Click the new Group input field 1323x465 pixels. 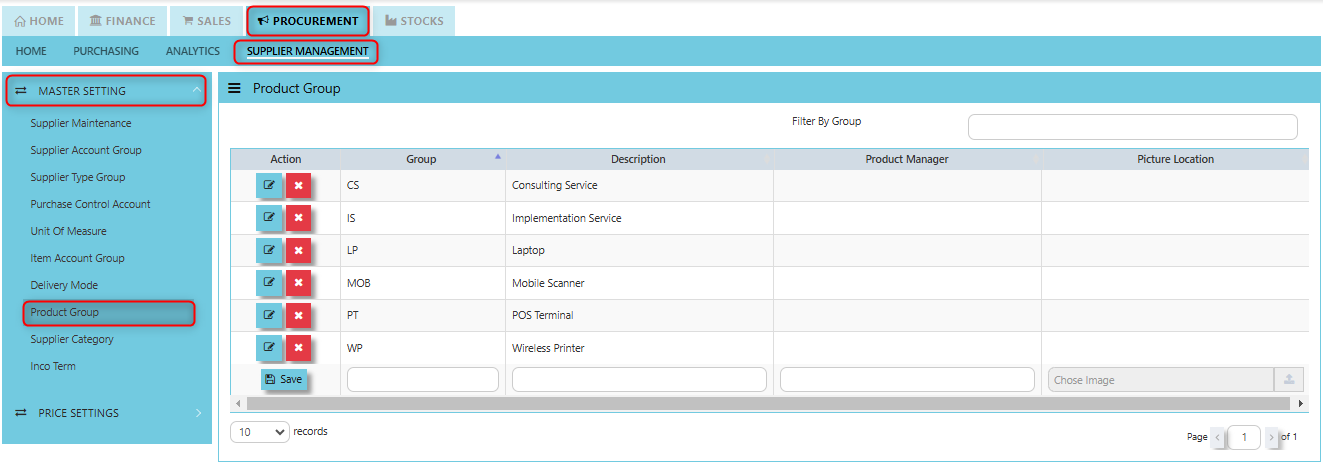423,380
